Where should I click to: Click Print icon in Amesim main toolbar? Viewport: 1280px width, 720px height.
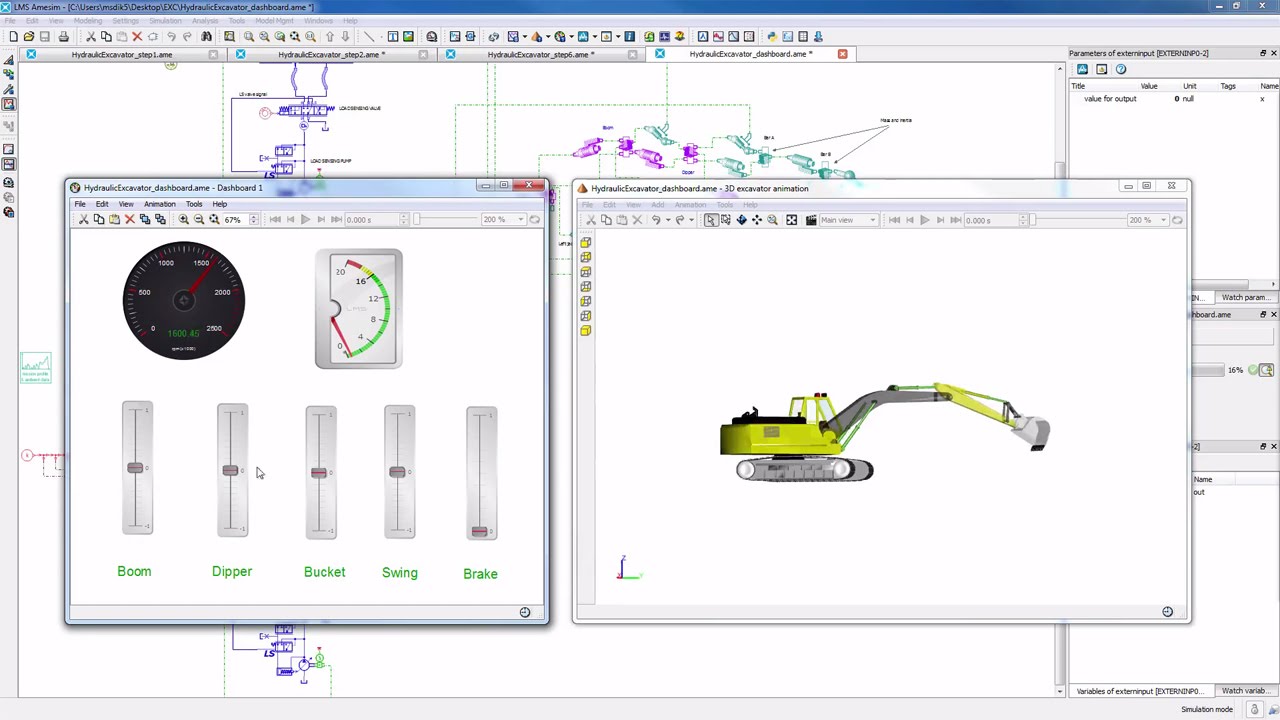point(63,37)
